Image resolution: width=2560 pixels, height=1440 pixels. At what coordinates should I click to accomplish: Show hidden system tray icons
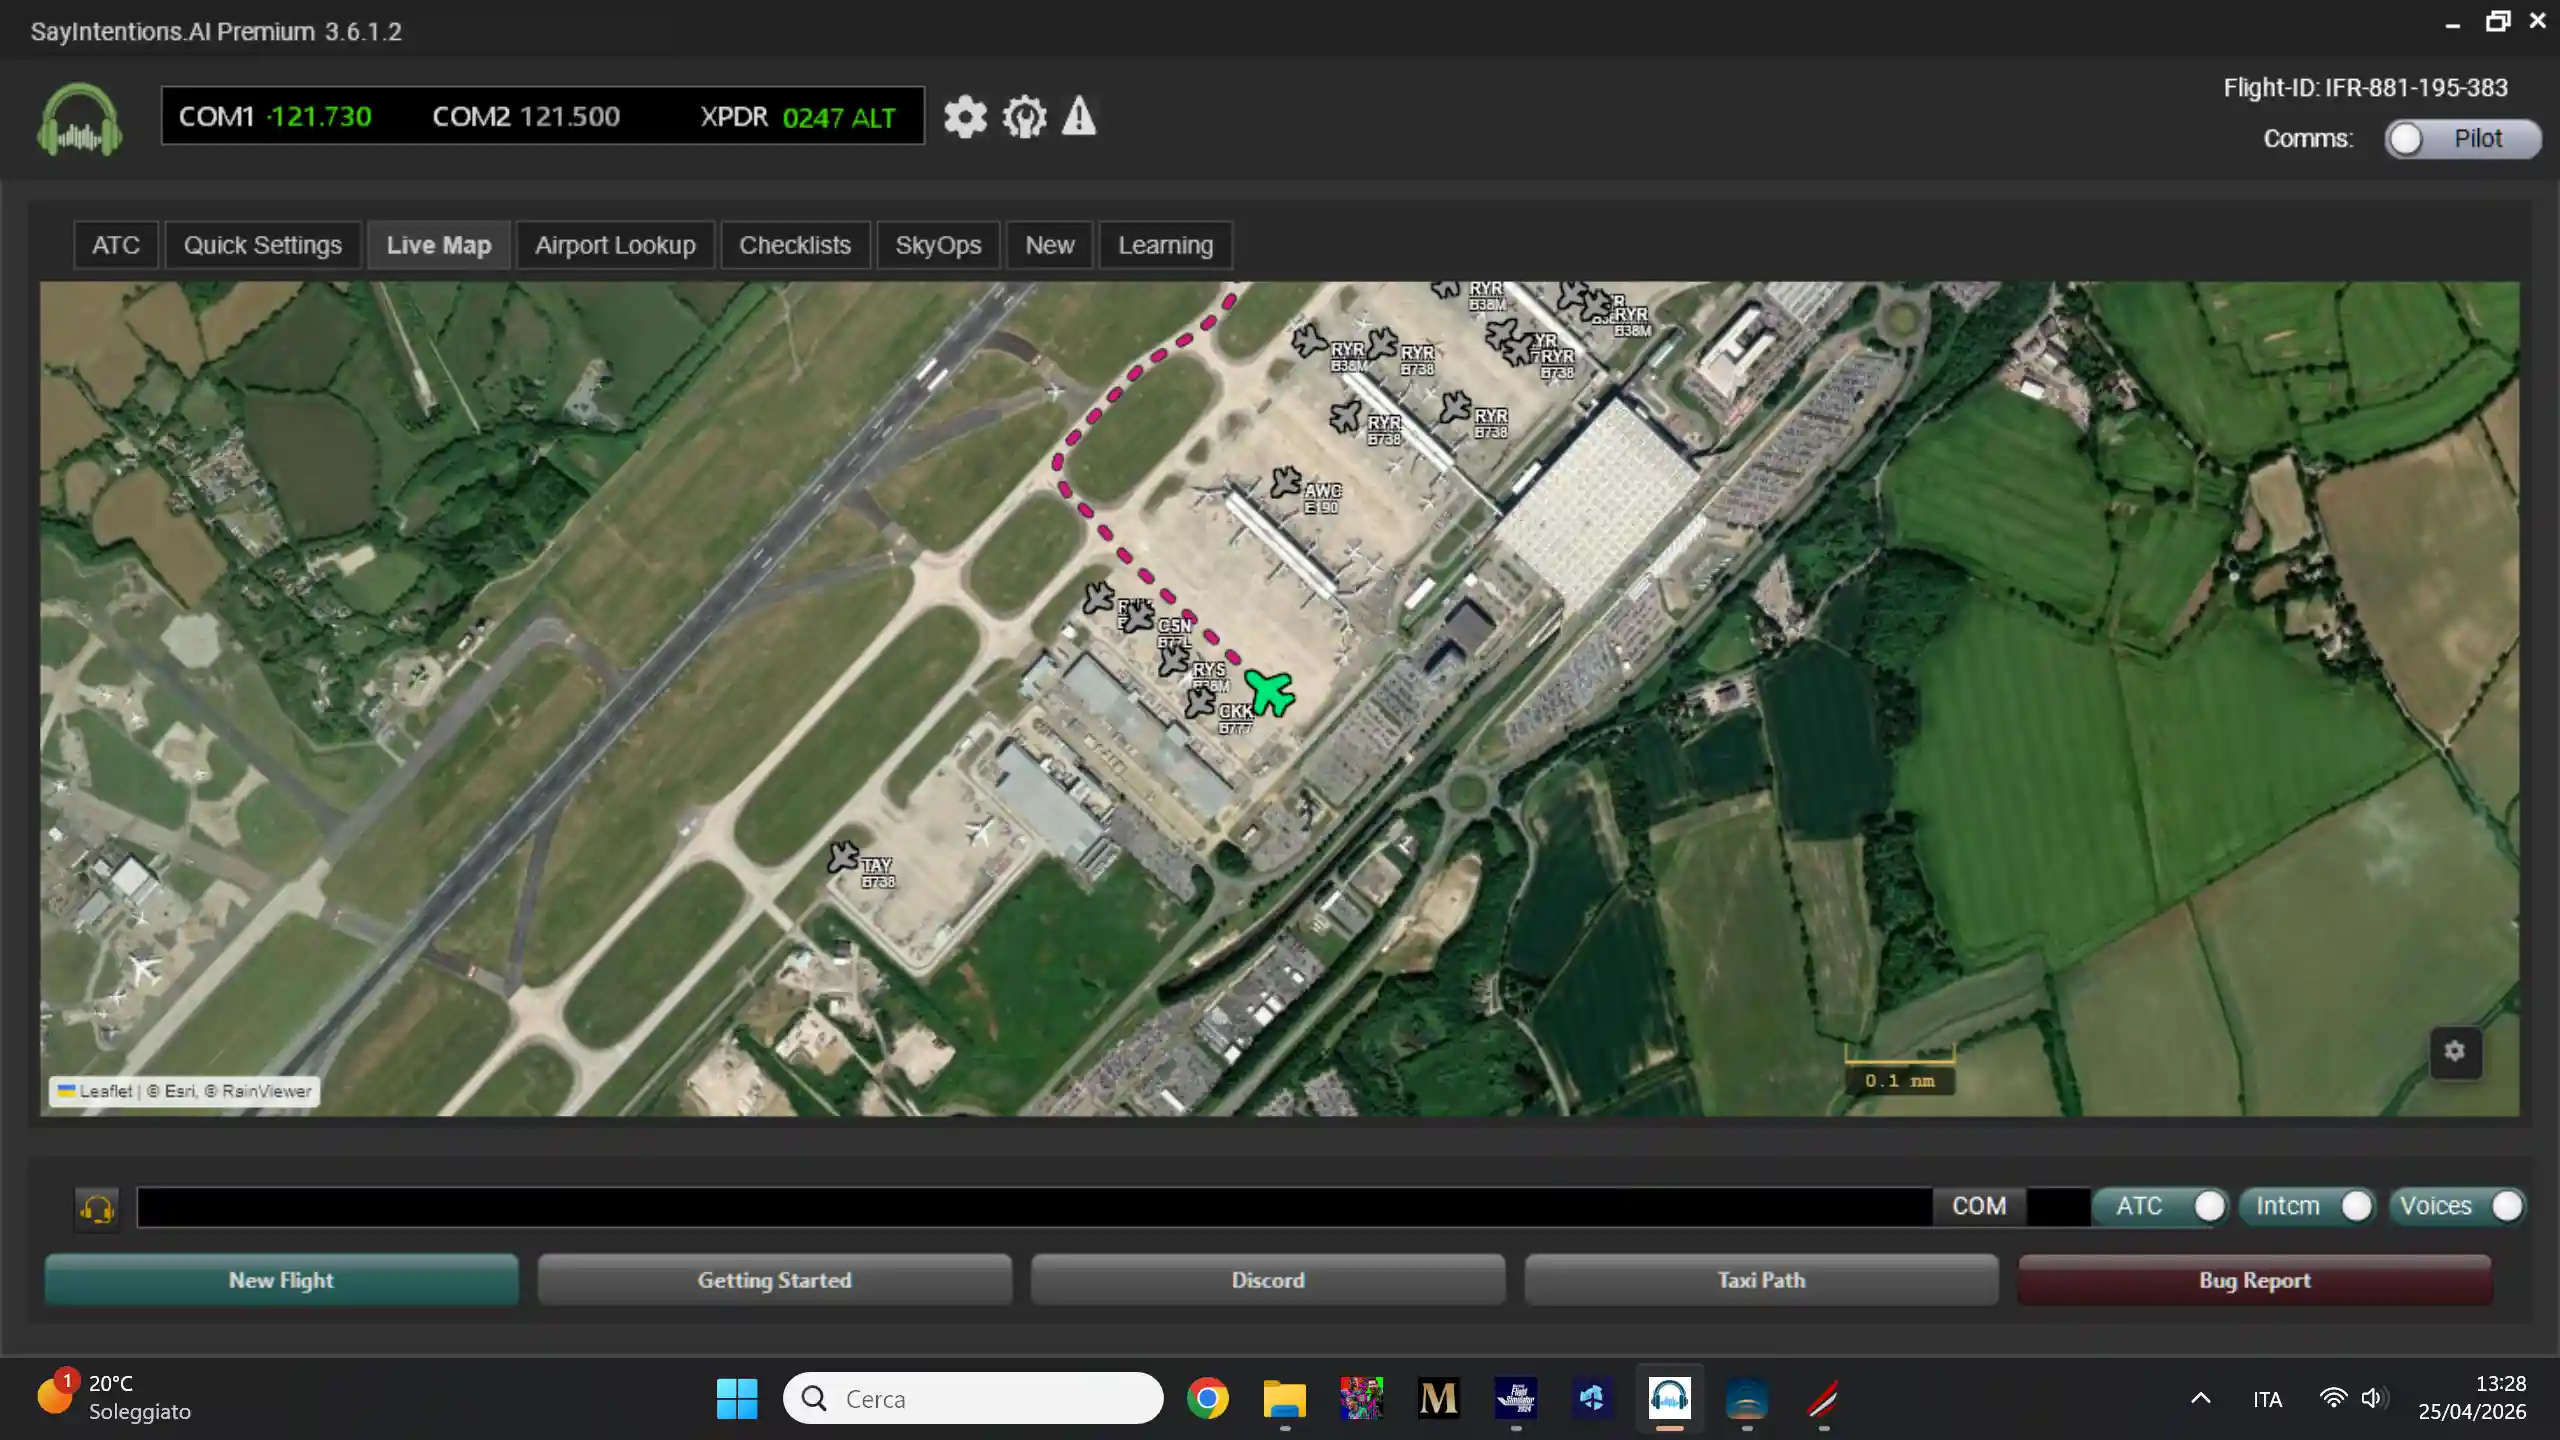2201,1398
